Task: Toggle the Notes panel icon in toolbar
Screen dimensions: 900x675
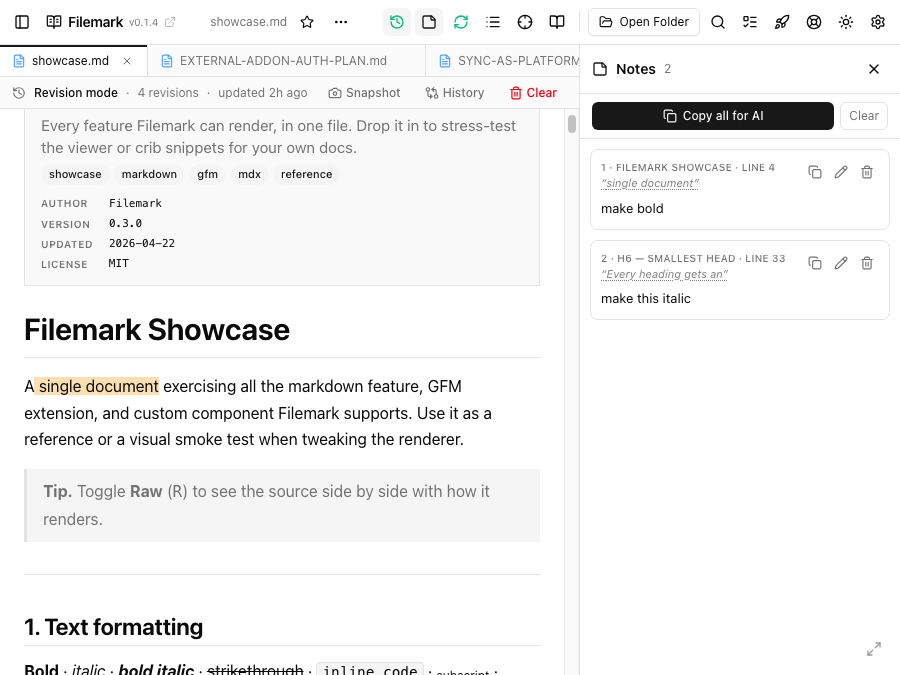Action: (x=429, y=22)
